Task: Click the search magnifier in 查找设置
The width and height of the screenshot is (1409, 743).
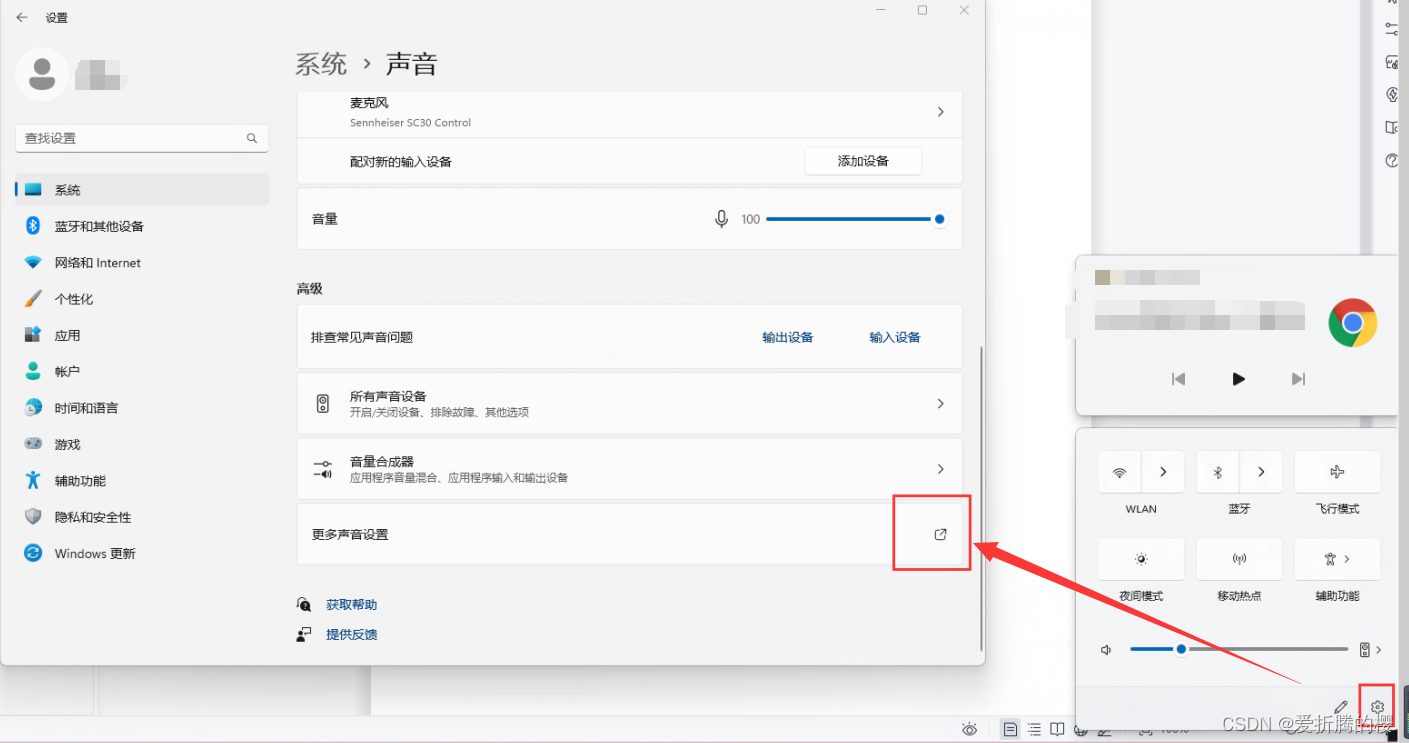Action: [252, 138]
